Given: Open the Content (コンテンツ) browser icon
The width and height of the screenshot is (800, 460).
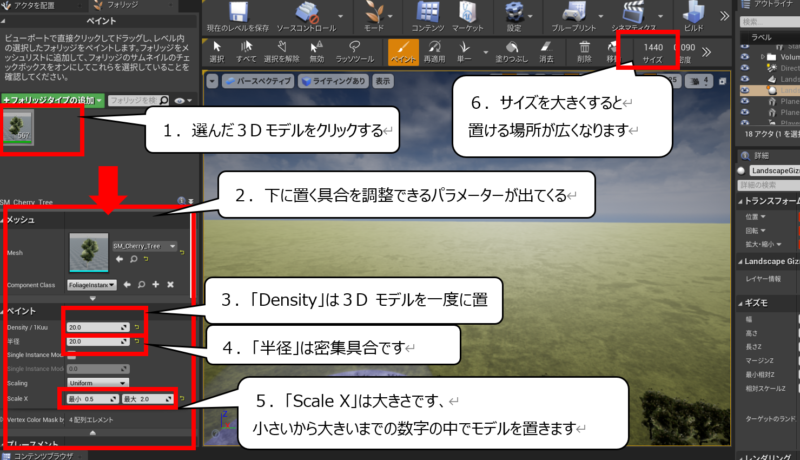Looking at the screenshot, I should pyautogui.click(x=428, y=16).
